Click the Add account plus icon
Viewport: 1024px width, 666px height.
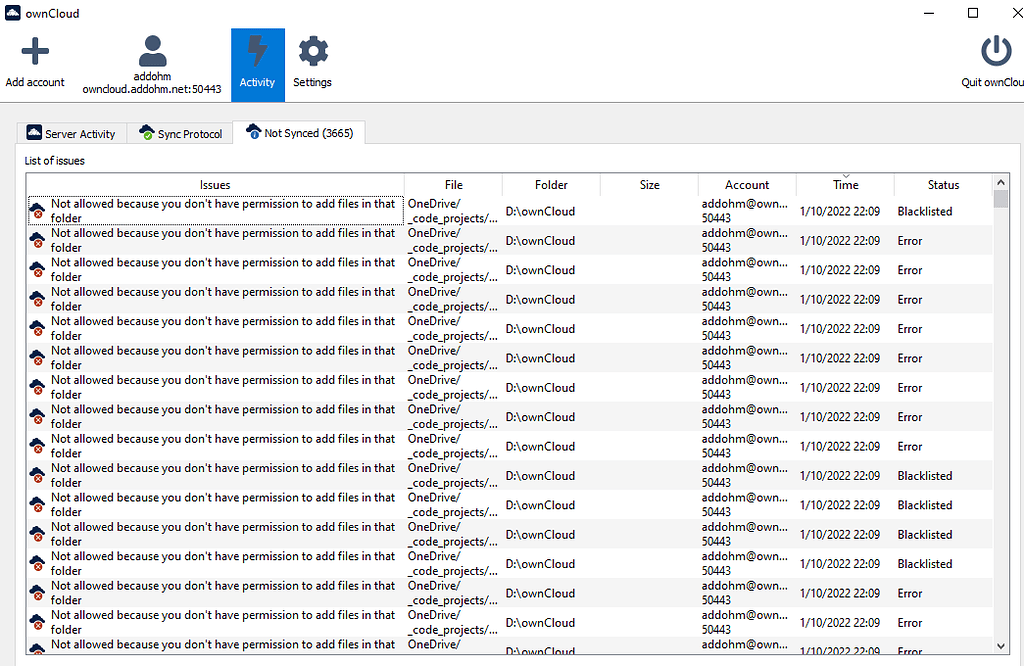35,49
